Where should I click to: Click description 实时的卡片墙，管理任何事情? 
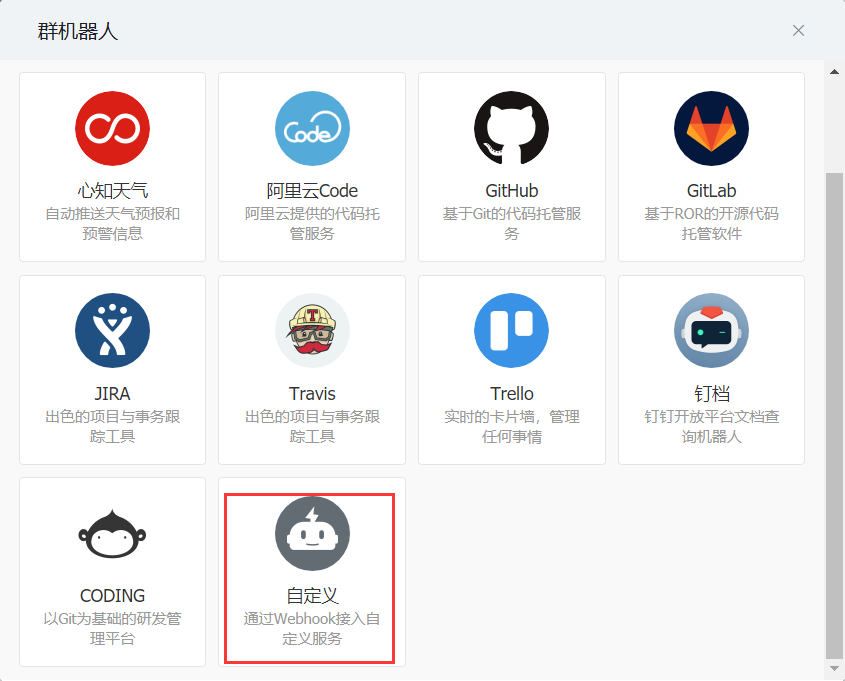tap(511, 426)
